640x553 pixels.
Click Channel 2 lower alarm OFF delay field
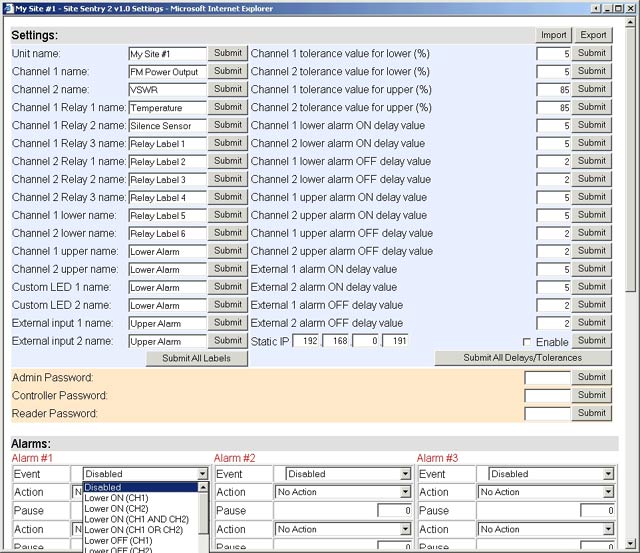click(x=553, y=180)
